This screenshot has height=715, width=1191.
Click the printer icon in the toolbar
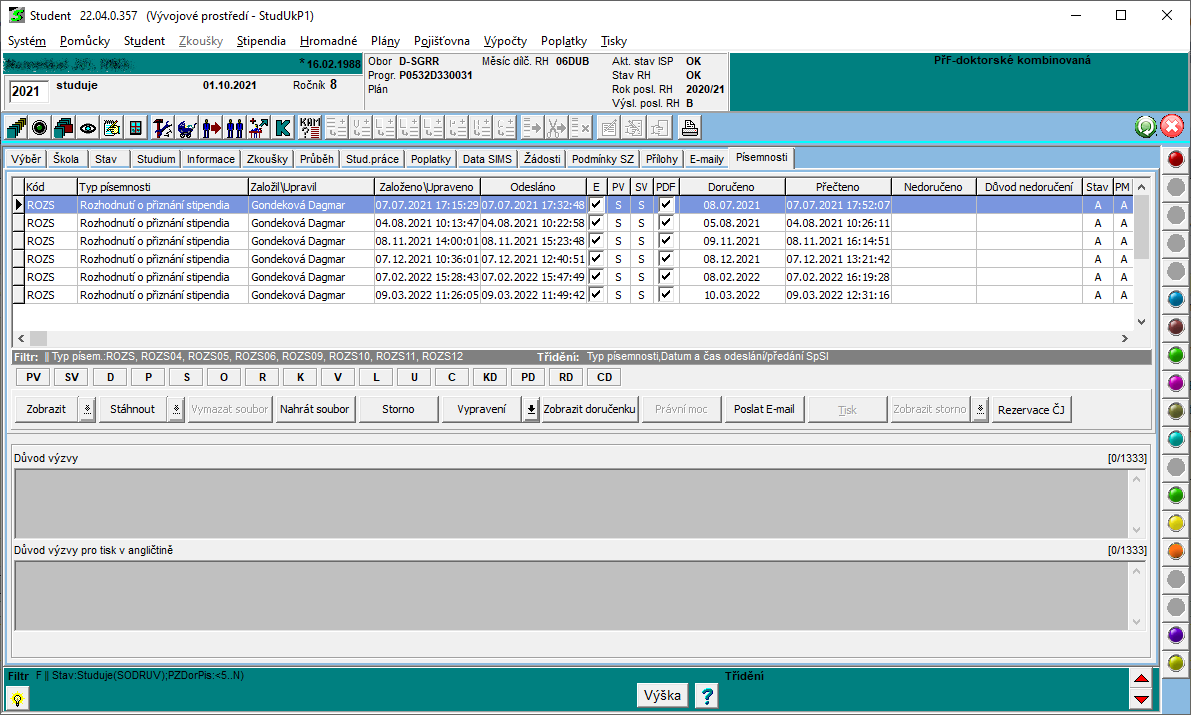(689, 128)
